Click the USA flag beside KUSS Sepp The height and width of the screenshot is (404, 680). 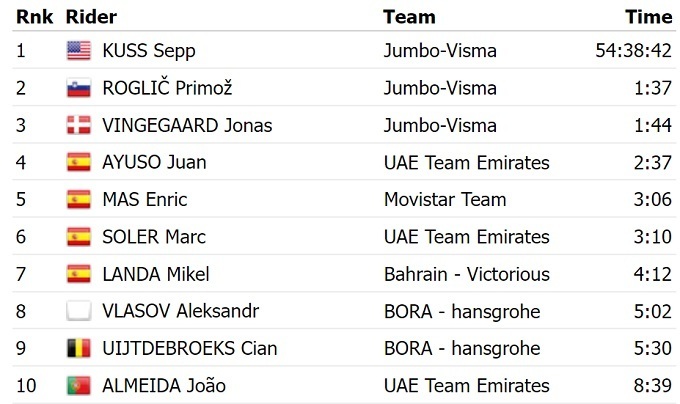coord(78,51)
